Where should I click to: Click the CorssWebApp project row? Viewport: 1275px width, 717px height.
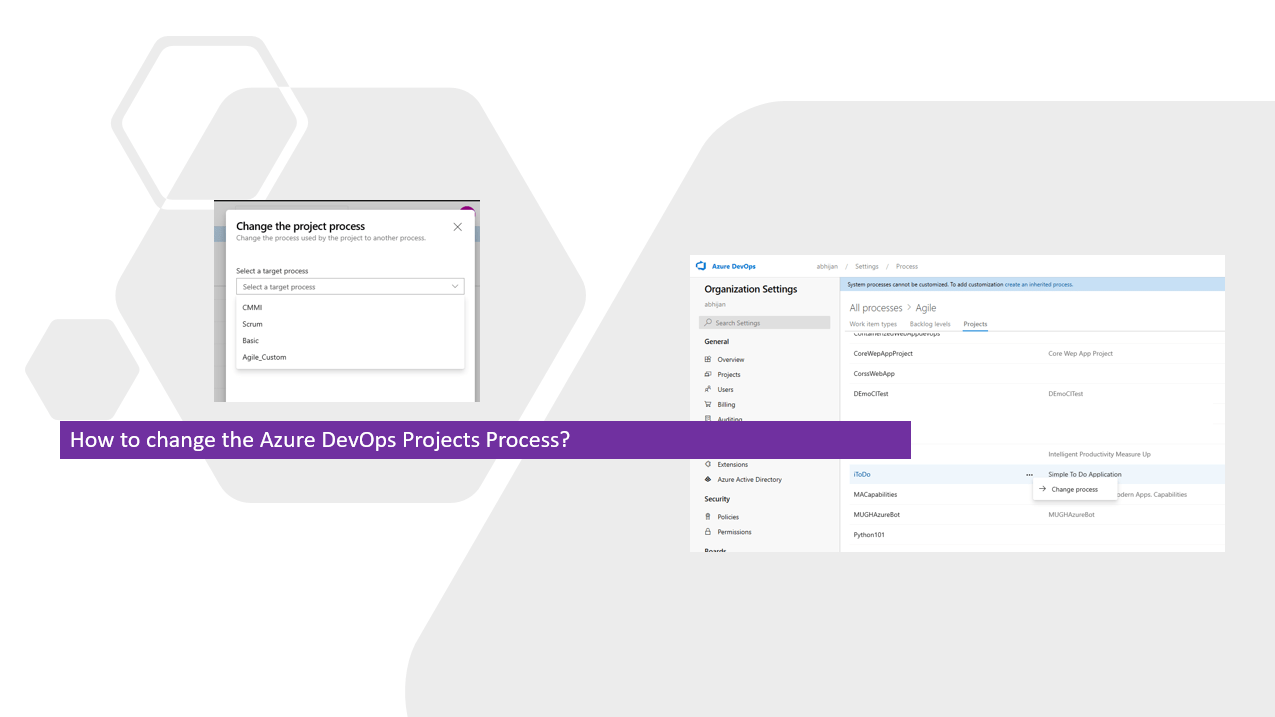pos(1037,374)
